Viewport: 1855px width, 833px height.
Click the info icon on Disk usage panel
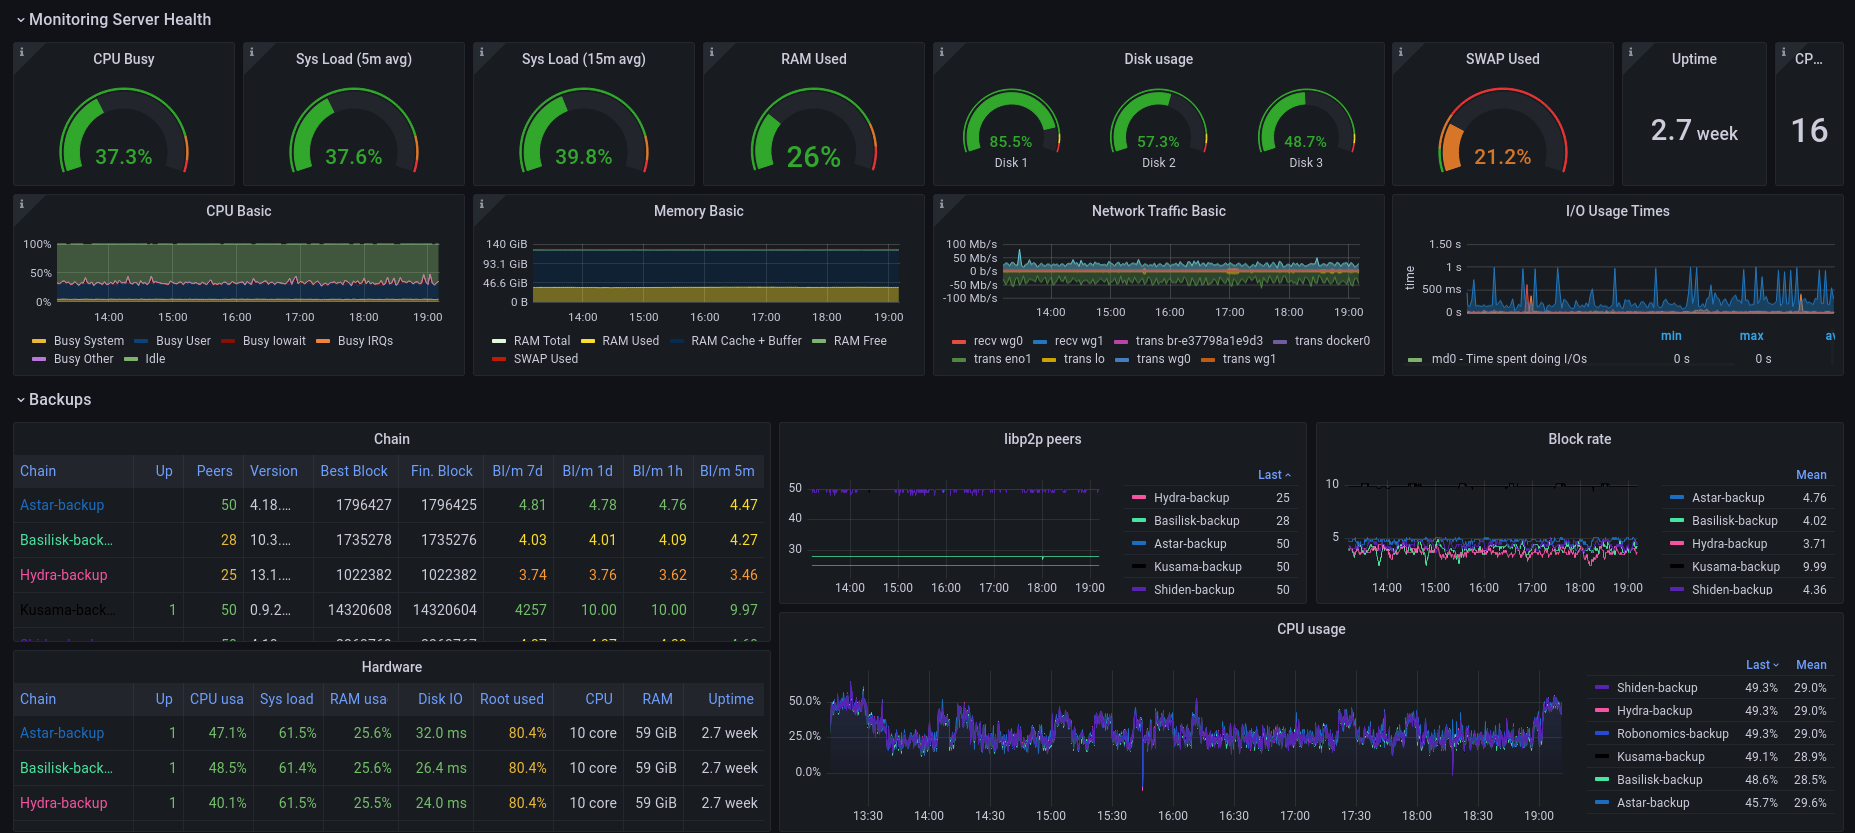(941, 52)
